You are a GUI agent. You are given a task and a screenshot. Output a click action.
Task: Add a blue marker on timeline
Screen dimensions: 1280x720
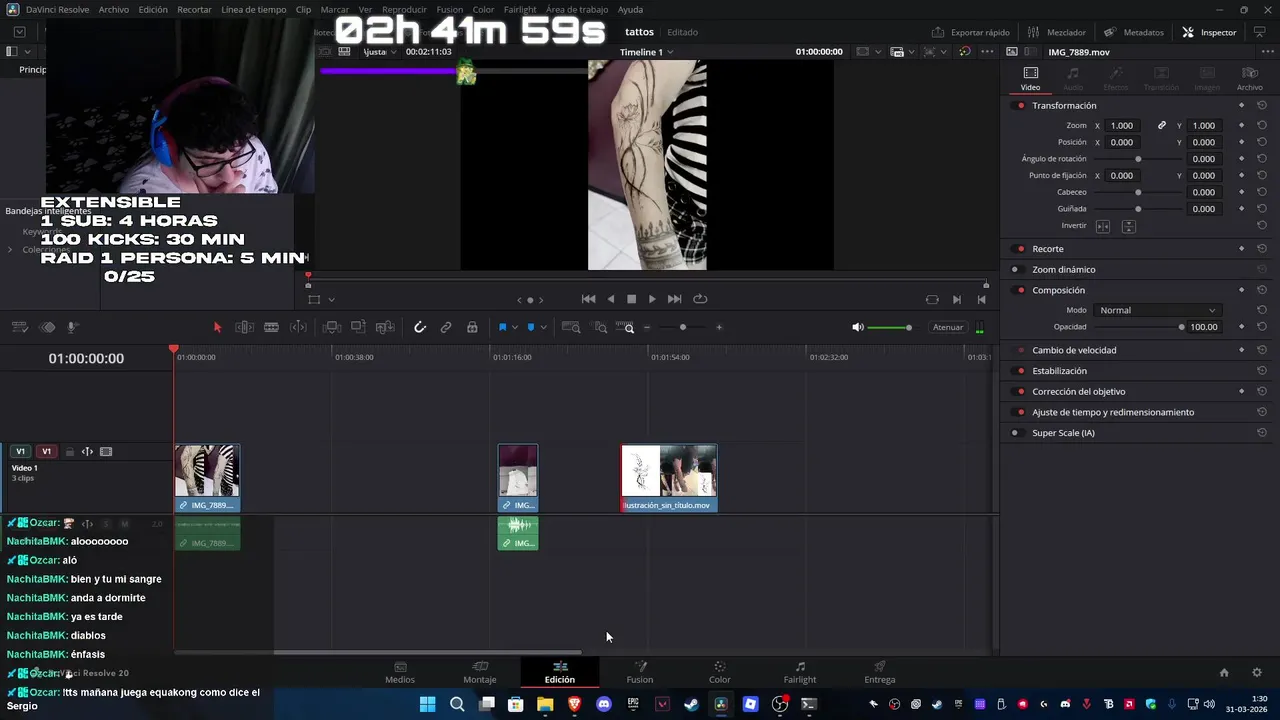530,327
